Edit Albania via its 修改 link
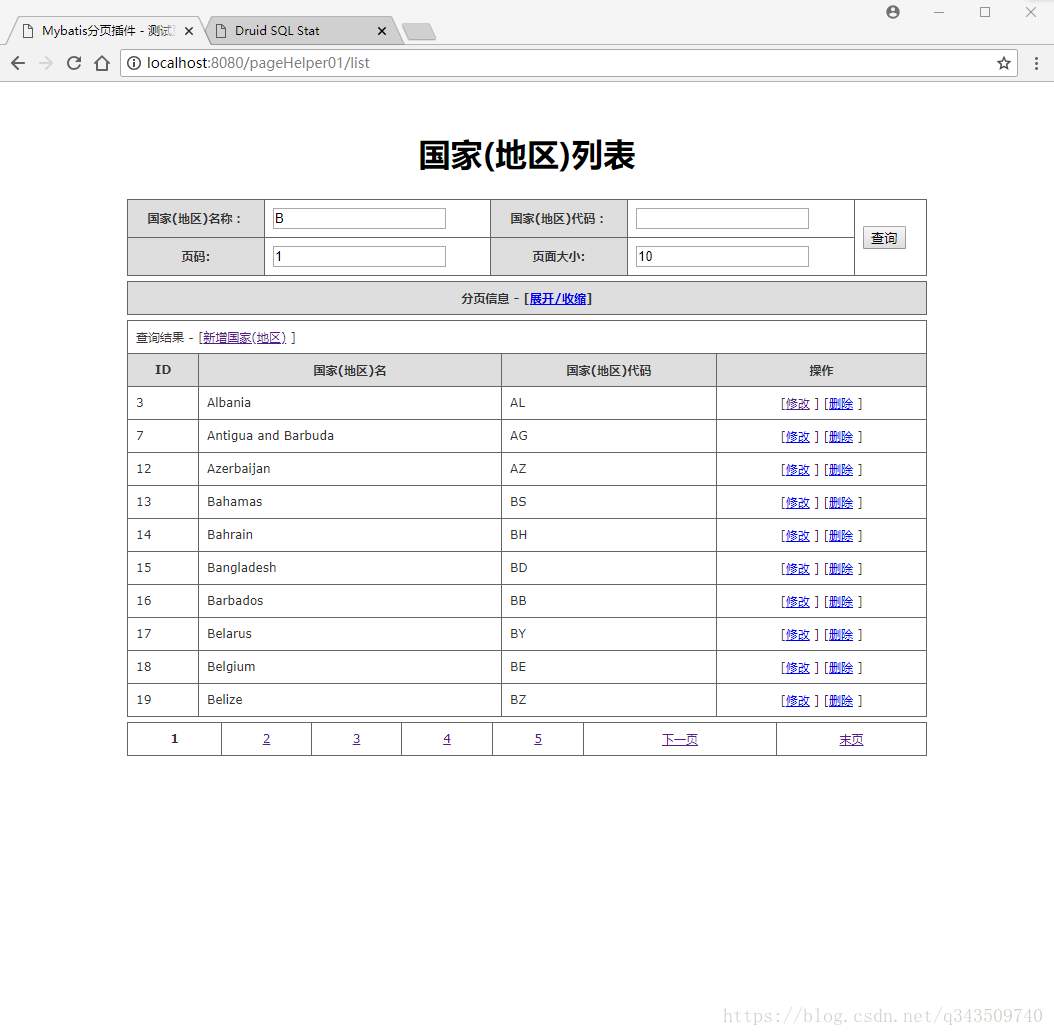Image resolution: width=1054 pixels, height=1036 pixels. pos(798,403)
